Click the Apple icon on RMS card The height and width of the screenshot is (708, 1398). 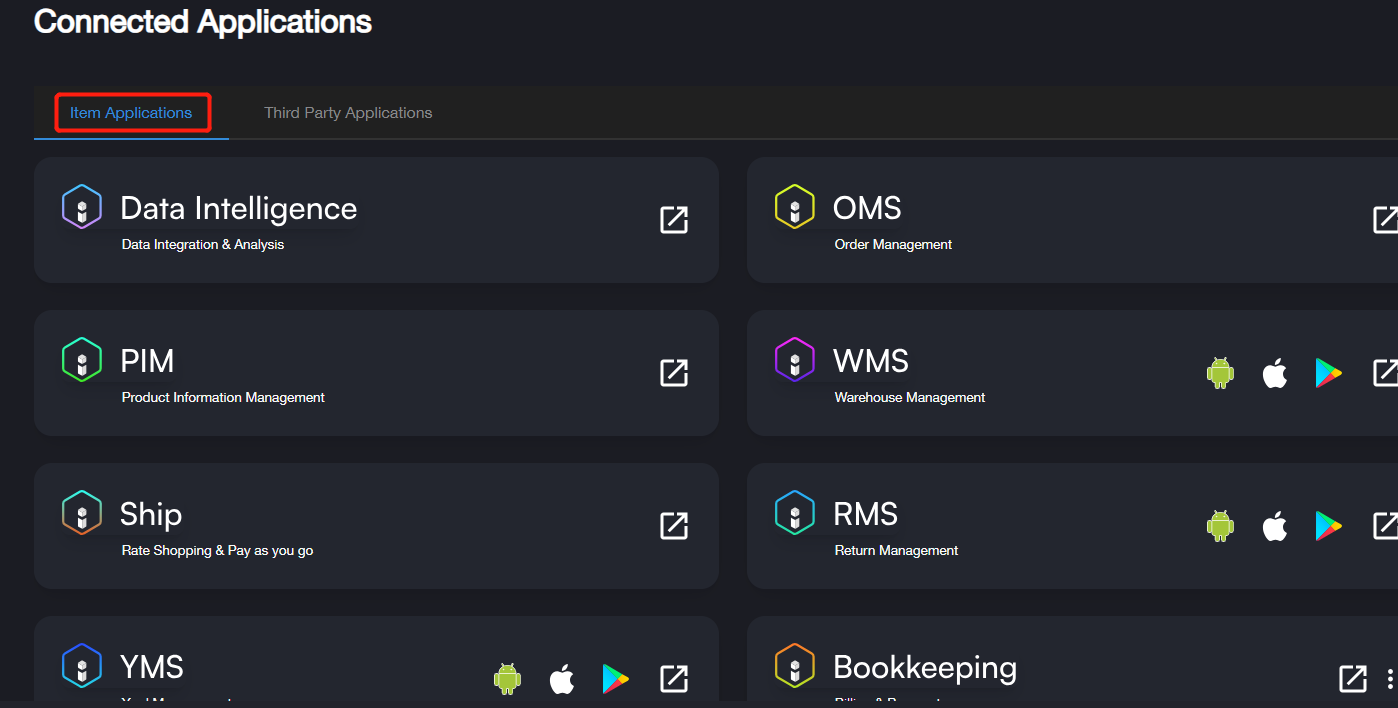(1274, 526)
